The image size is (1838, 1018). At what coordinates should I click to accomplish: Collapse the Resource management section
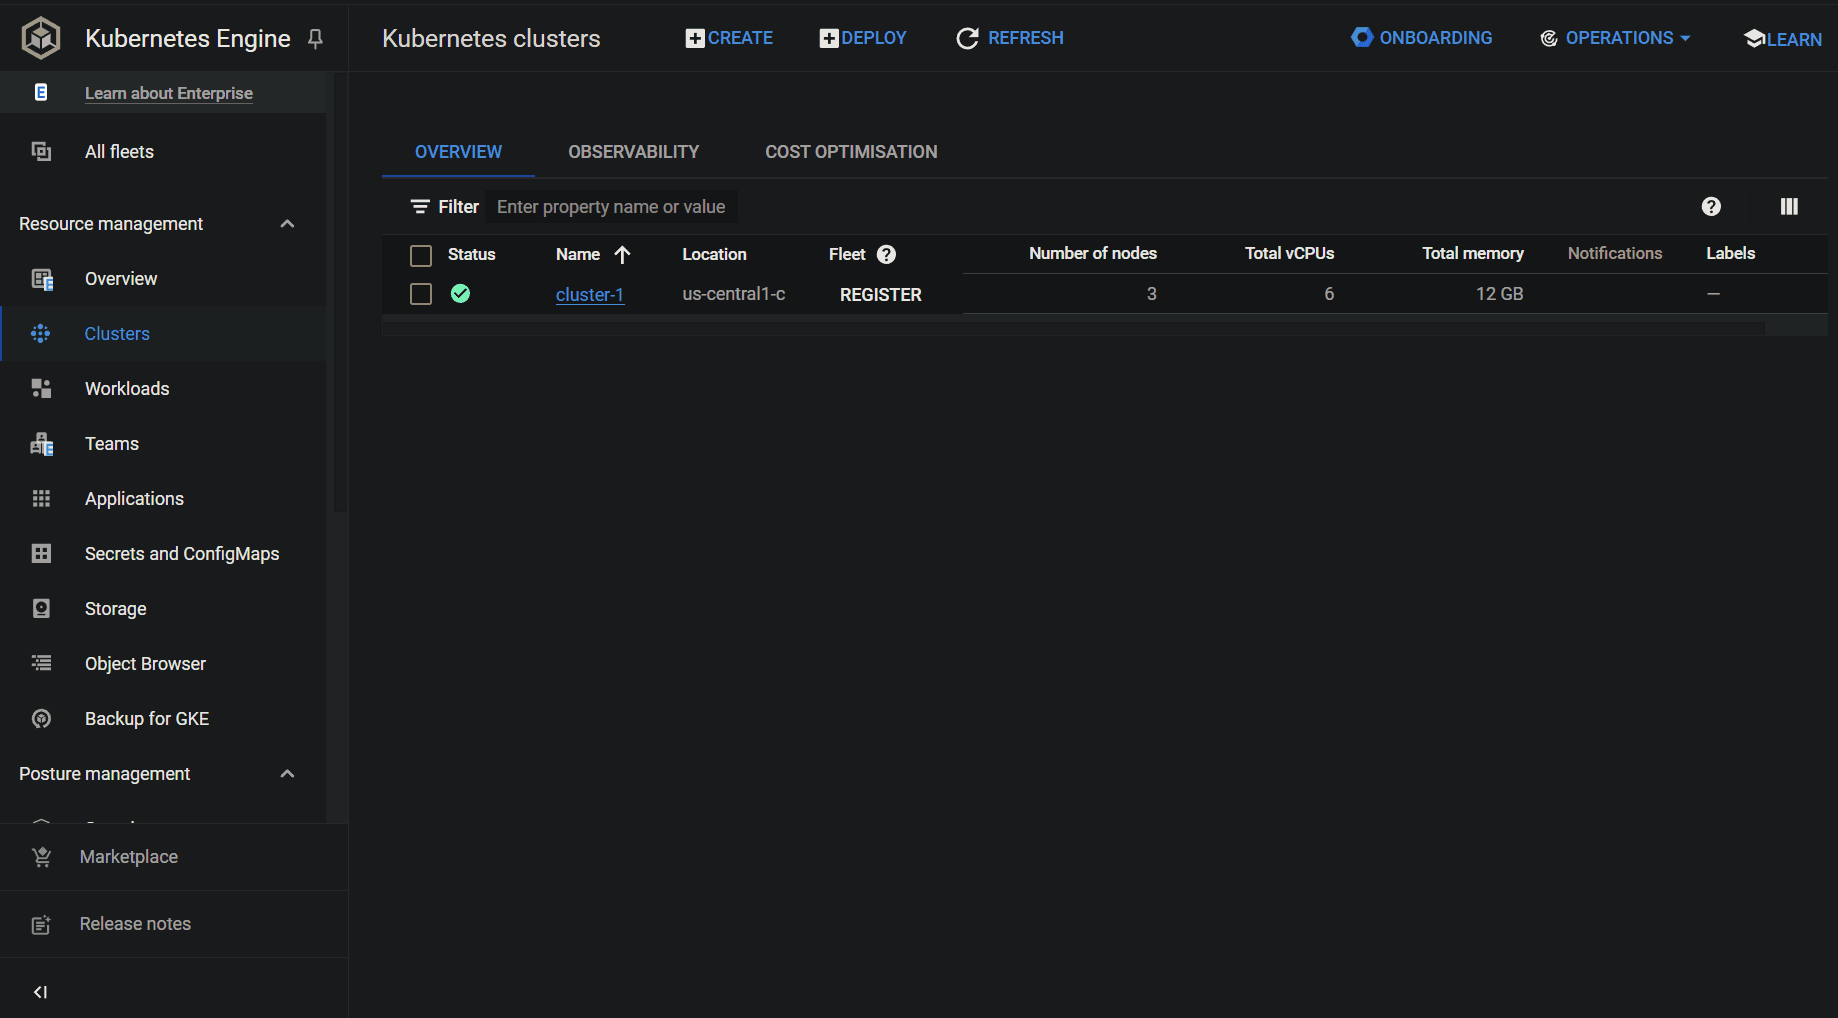coord(287,223)
